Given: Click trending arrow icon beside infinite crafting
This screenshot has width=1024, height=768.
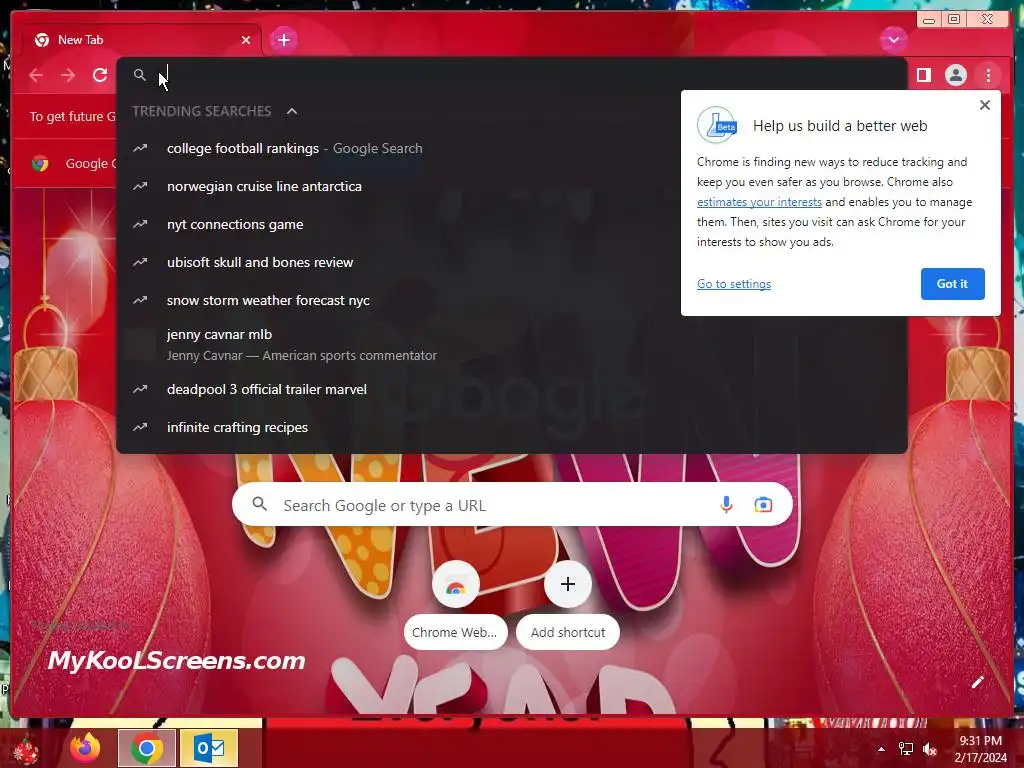Looking at the screenshot, I should [140, 427].
